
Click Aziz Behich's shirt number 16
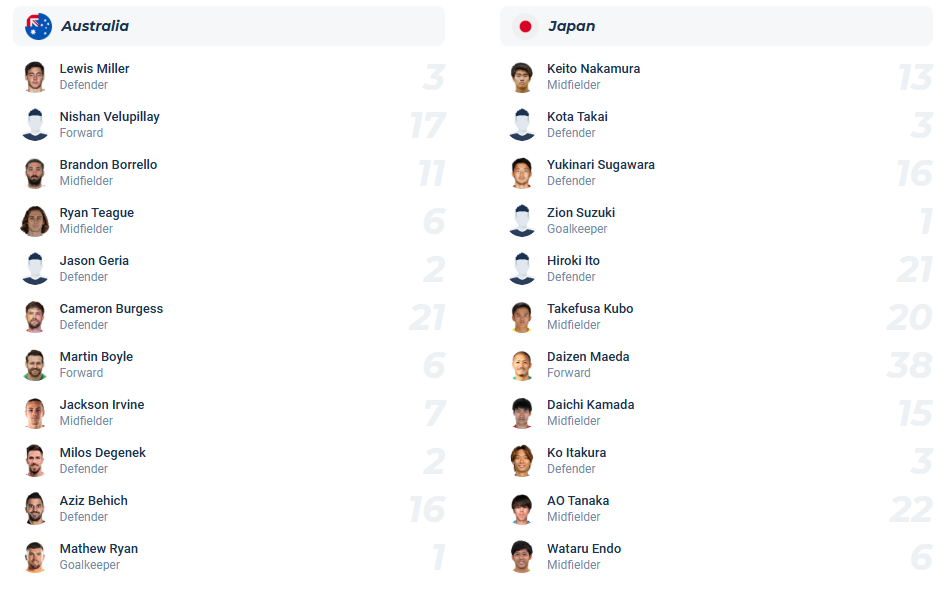click(x=427, y=509)
